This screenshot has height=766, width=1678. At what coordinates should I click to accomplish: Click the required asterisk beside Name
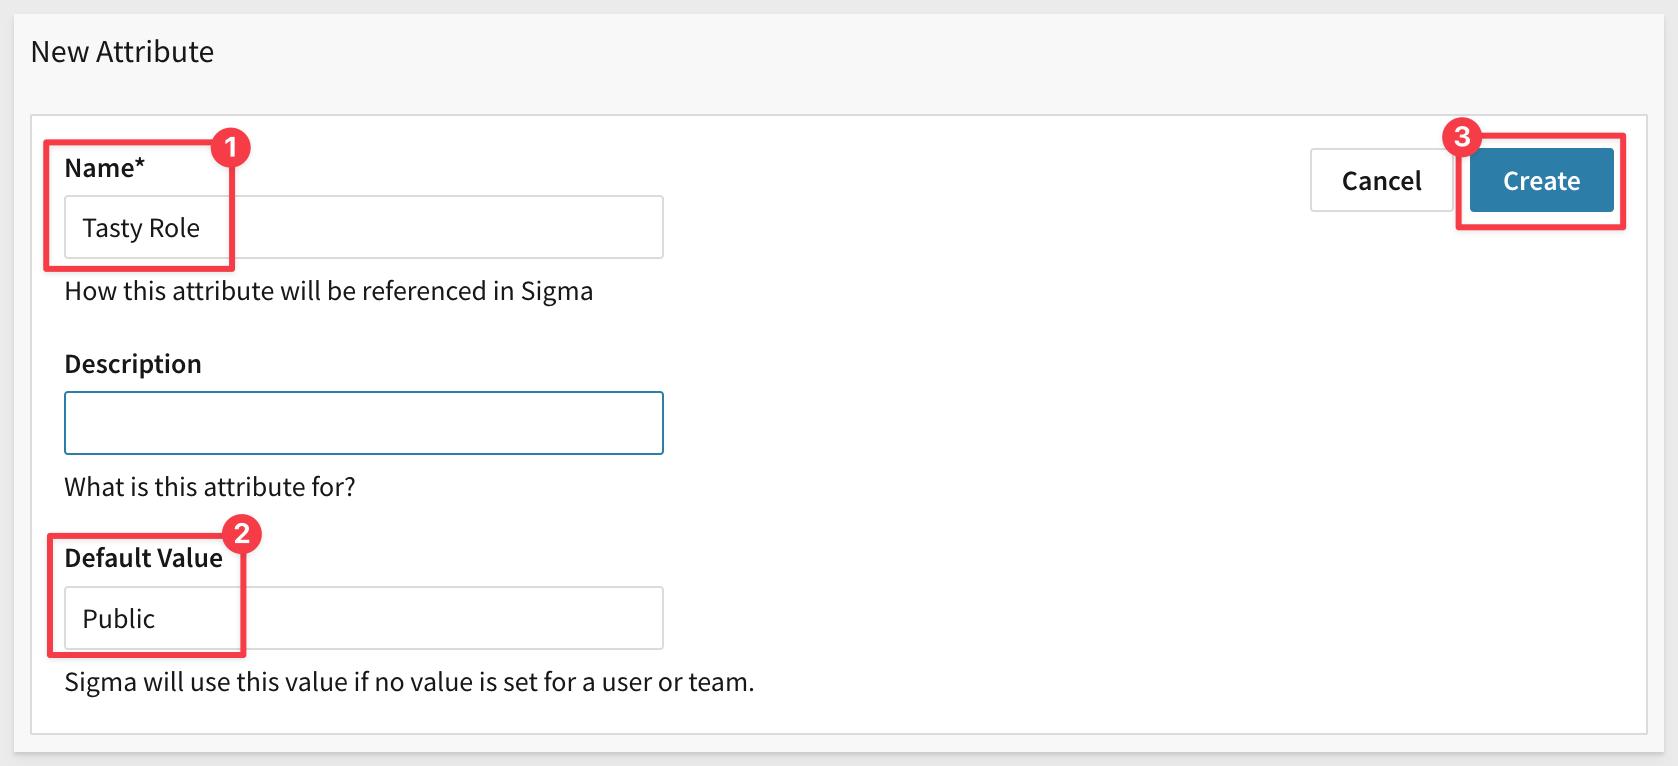tap(140, 162)
